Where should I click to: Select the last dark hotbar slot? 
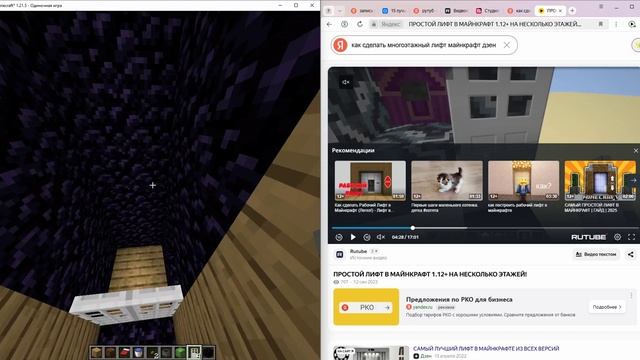tap(208, 352)
